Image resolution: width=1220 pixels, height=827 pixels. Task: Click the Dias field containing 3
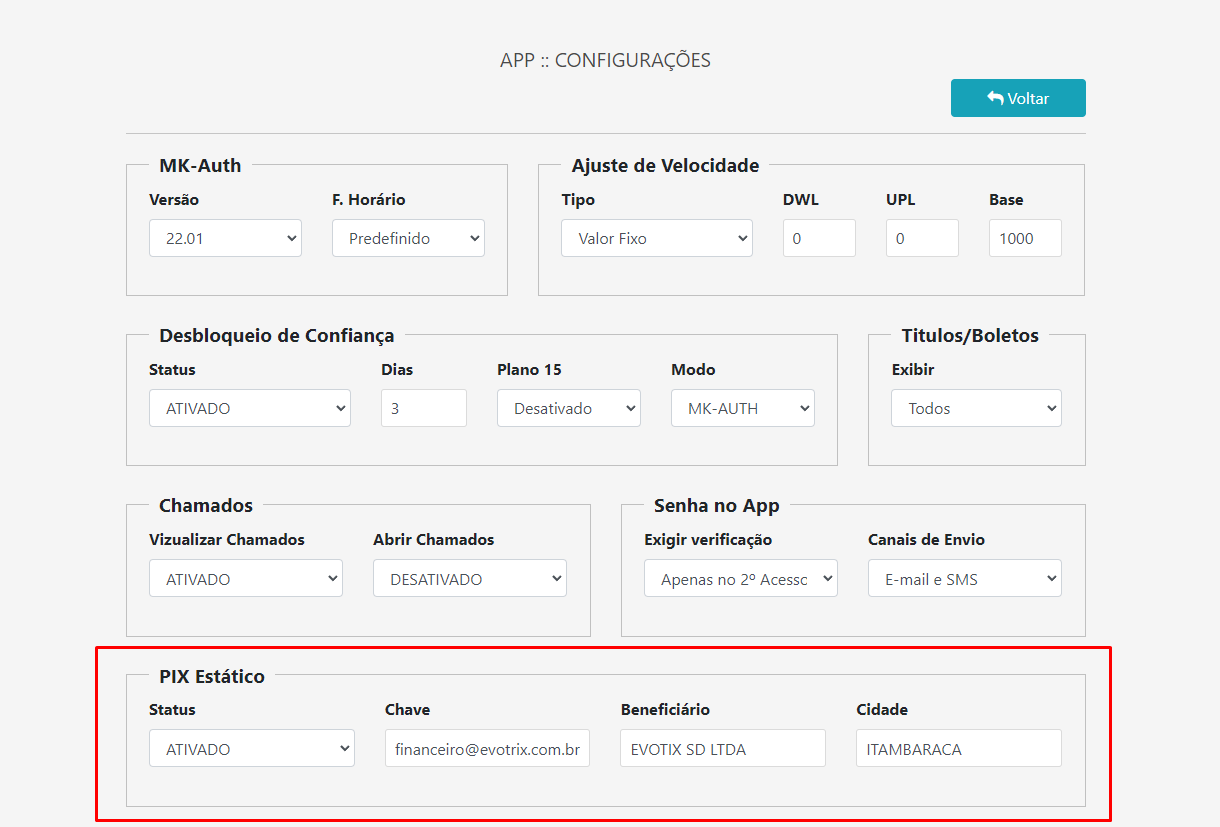click(423, 408)
